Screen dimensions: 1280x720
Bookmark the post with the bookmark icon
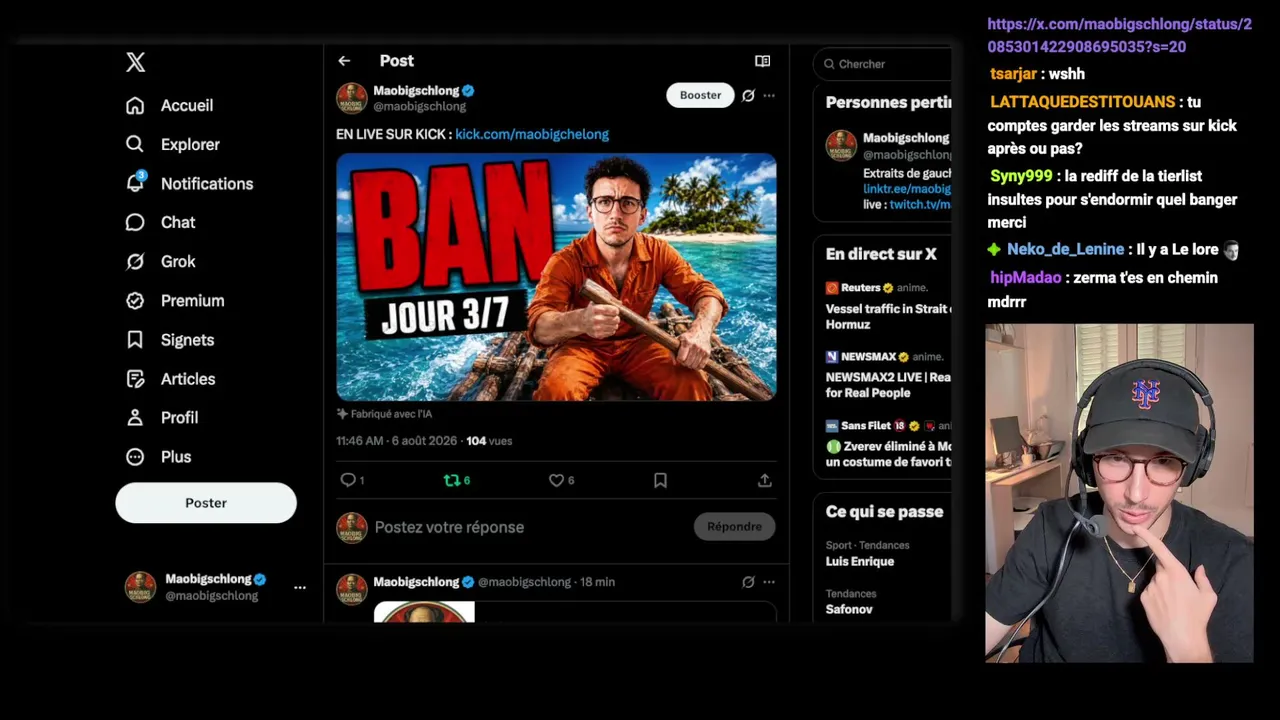point(660,480)
